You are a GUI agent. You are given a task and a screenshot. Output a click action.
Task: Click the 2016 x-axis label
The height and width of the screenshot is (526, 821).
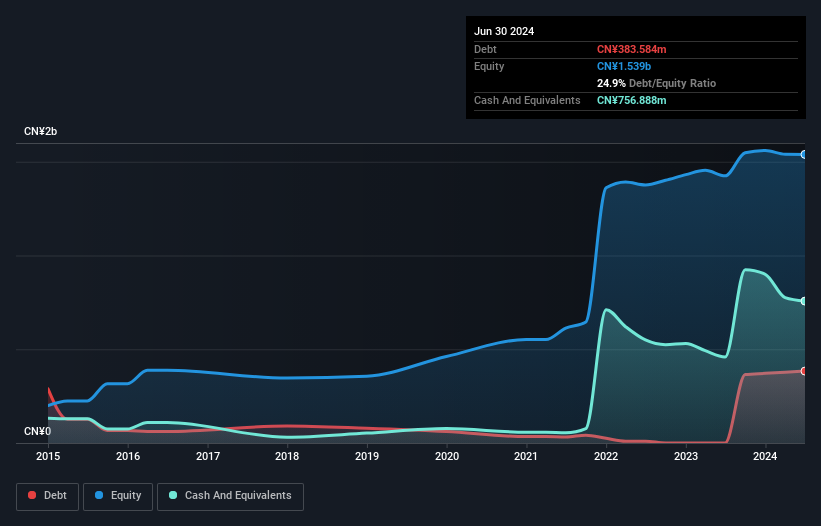pyautogui.click(x=128, y=456)
